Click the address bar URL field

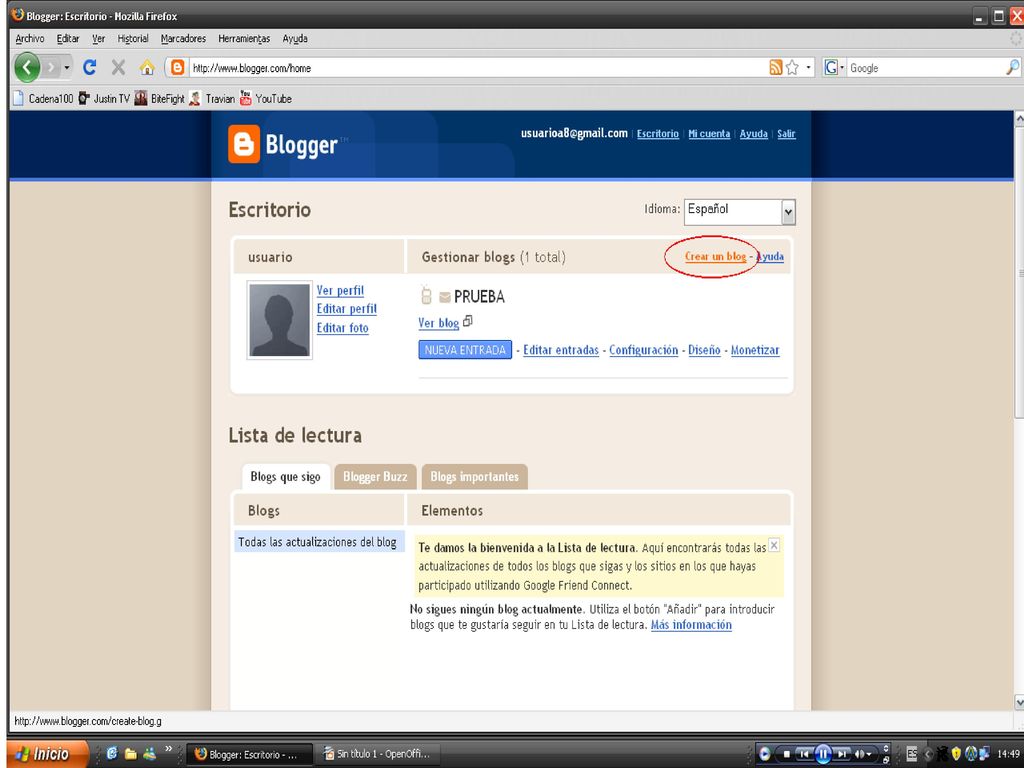(477, 68)
